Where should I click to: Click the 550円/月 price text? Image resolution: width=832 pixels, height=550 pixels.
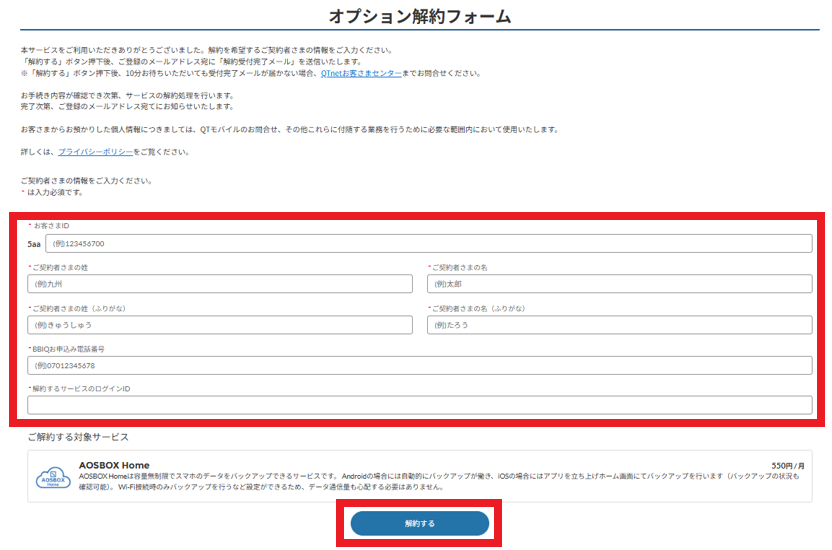click(788, 466)
